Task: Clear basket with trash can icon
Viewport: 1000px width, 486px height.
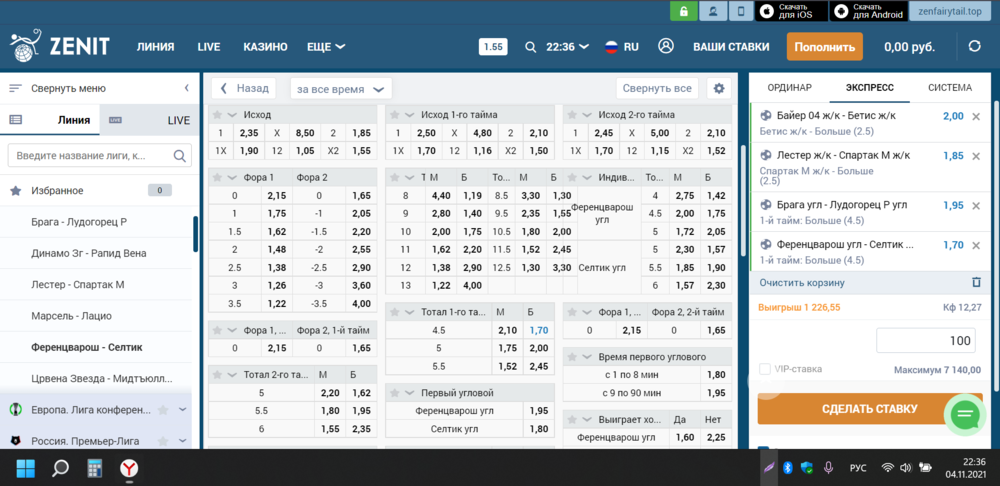Action: pyautogui.click(x=976, y=282)
